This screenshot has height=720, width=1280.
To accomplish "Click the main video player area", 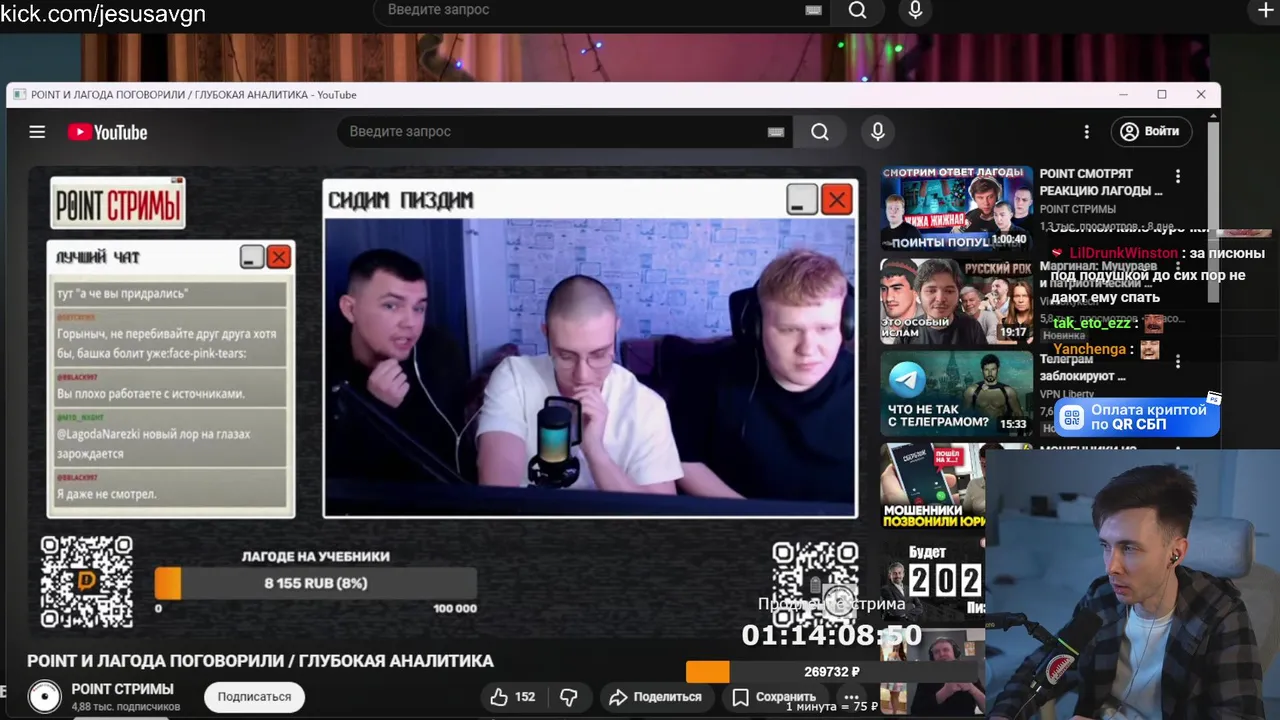I will 447,400.
